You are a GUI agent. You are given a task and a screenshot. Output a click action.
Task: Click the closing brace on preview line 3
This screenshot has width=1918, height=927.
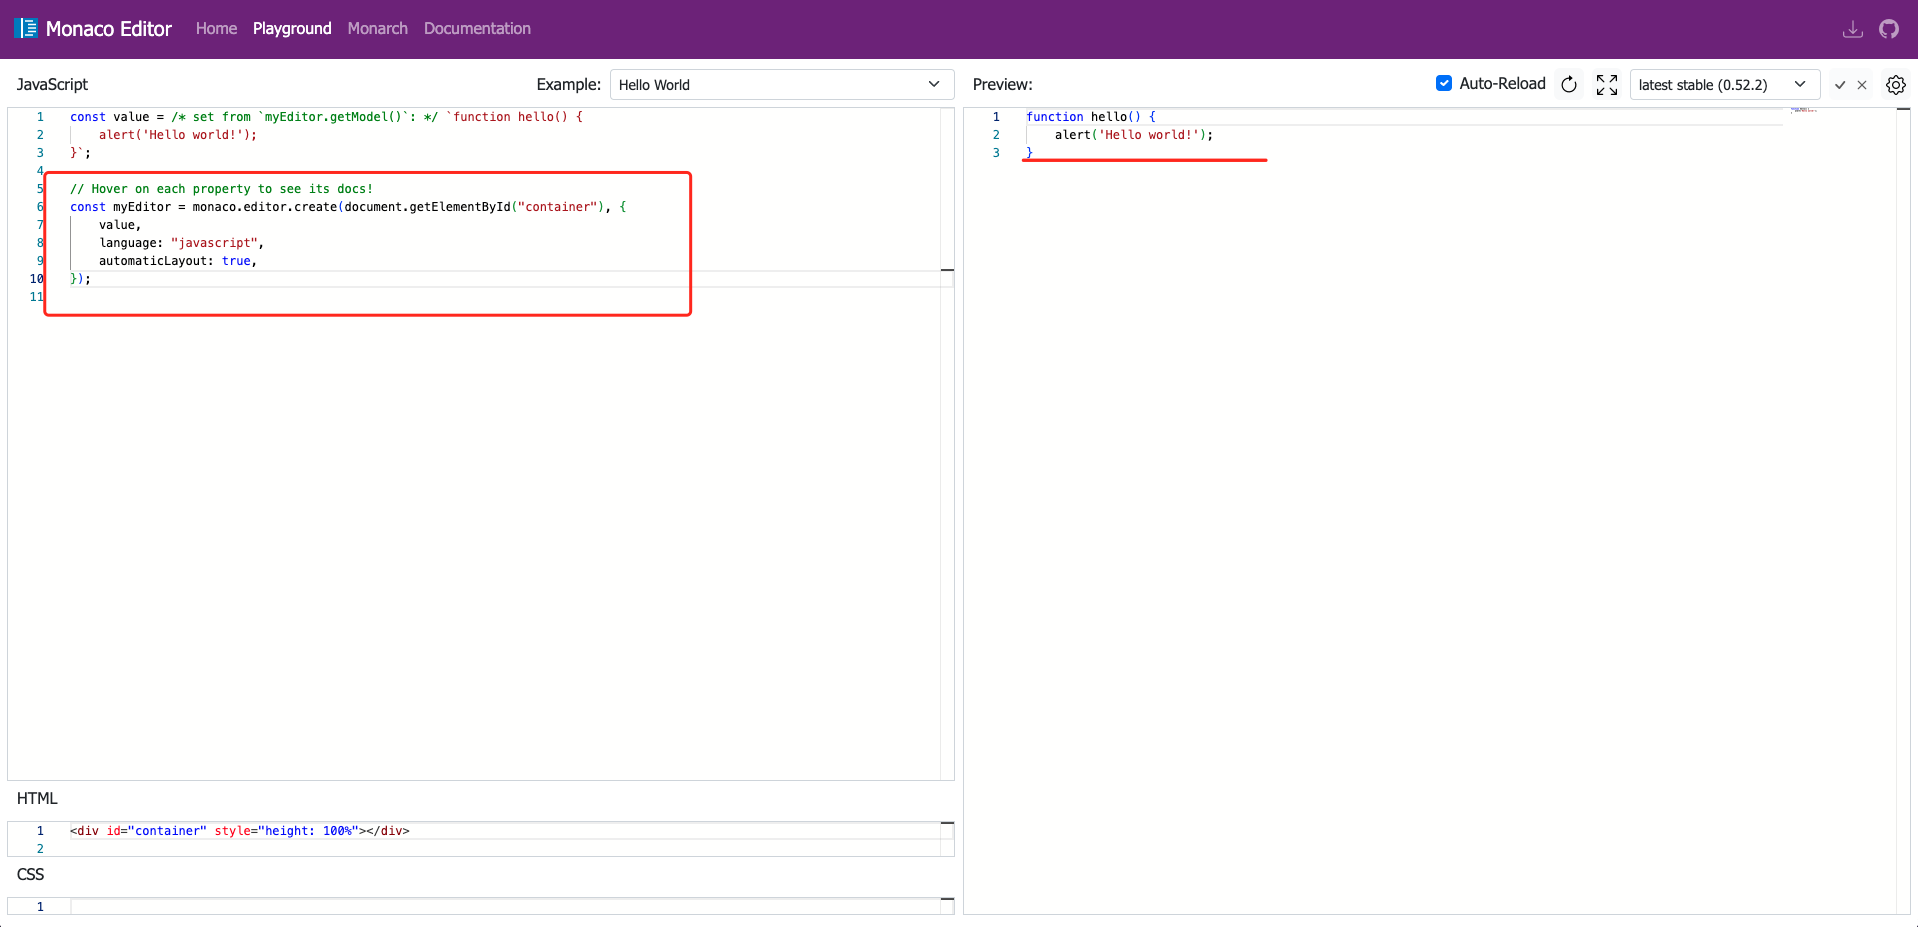click(x=1029, y=153)
